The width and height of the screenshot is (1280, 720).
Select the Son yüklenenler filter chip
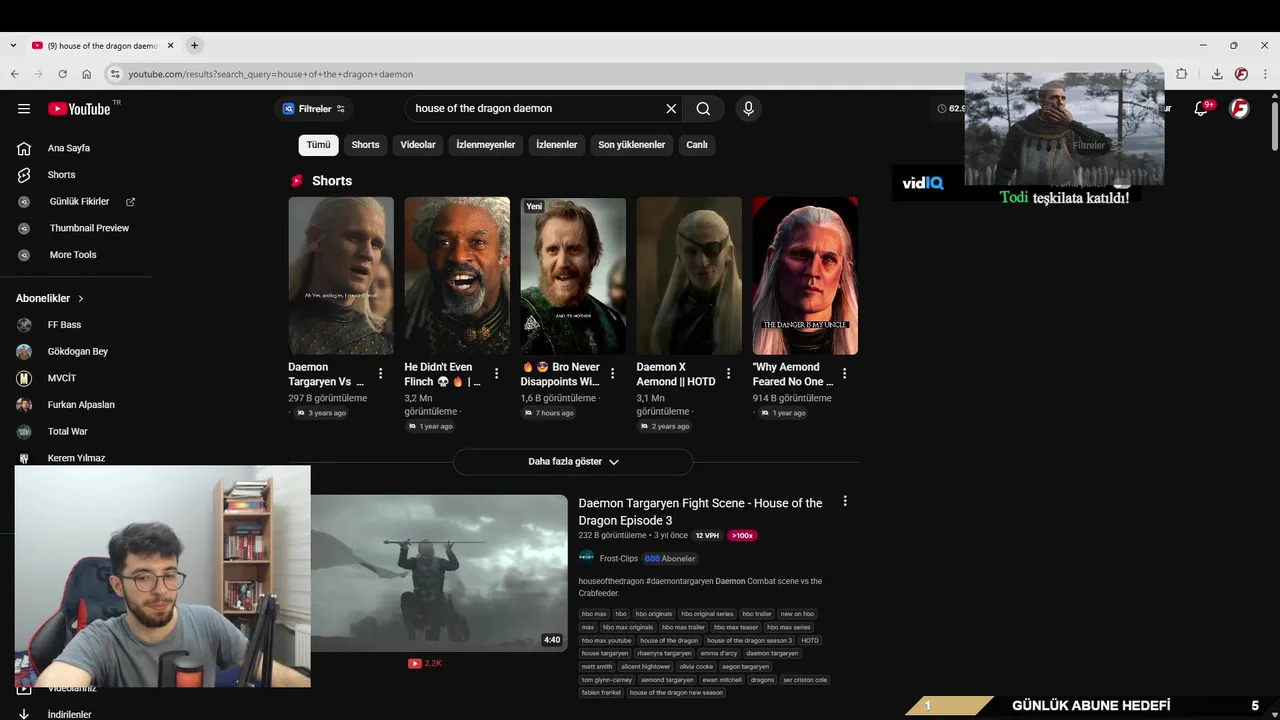pos(632,145)
